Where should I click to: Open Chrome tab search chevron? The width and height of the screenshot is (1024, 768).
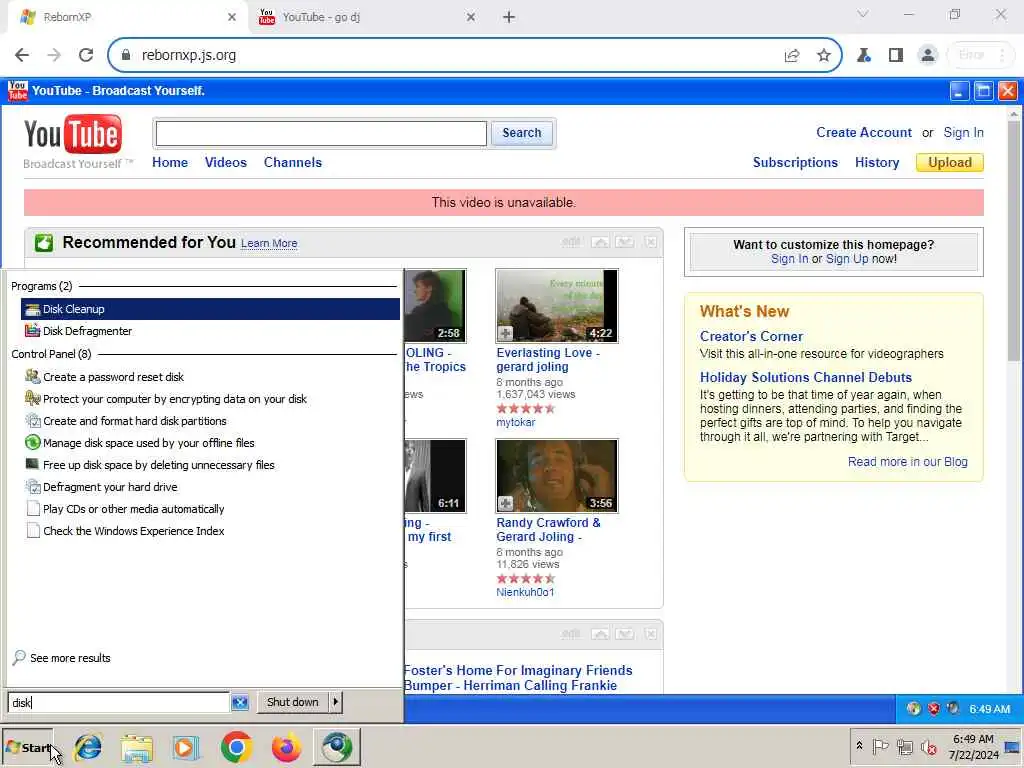[x=862, y=14]
